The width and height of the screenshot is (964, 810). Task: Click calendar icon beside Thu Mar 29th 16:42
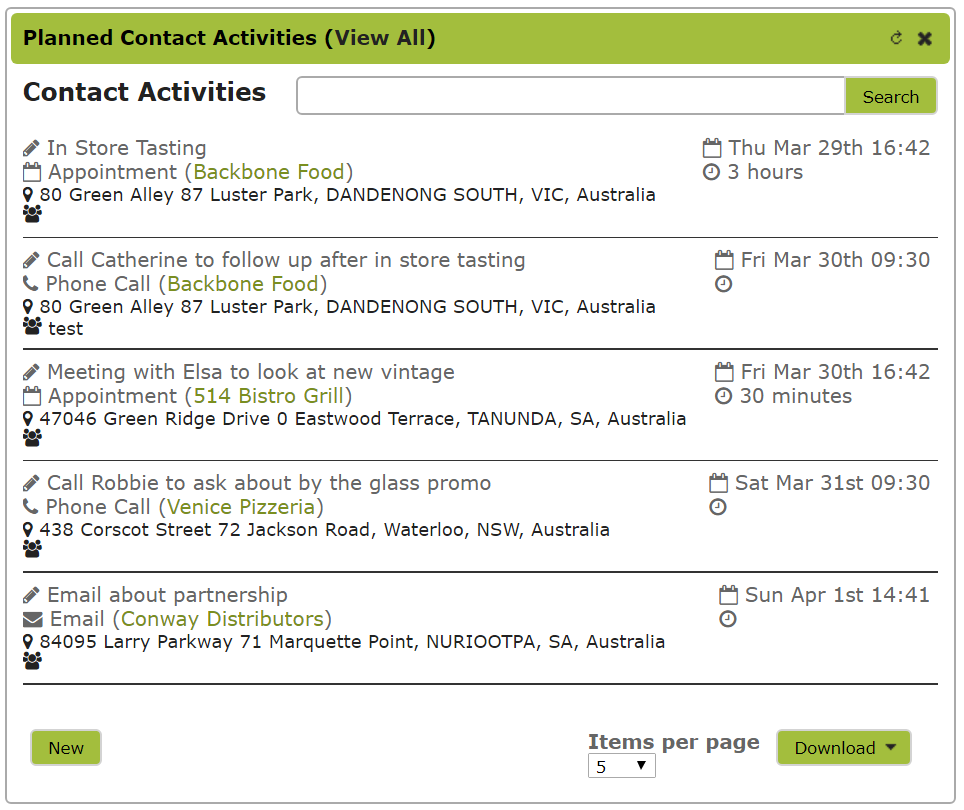point(712,148)
